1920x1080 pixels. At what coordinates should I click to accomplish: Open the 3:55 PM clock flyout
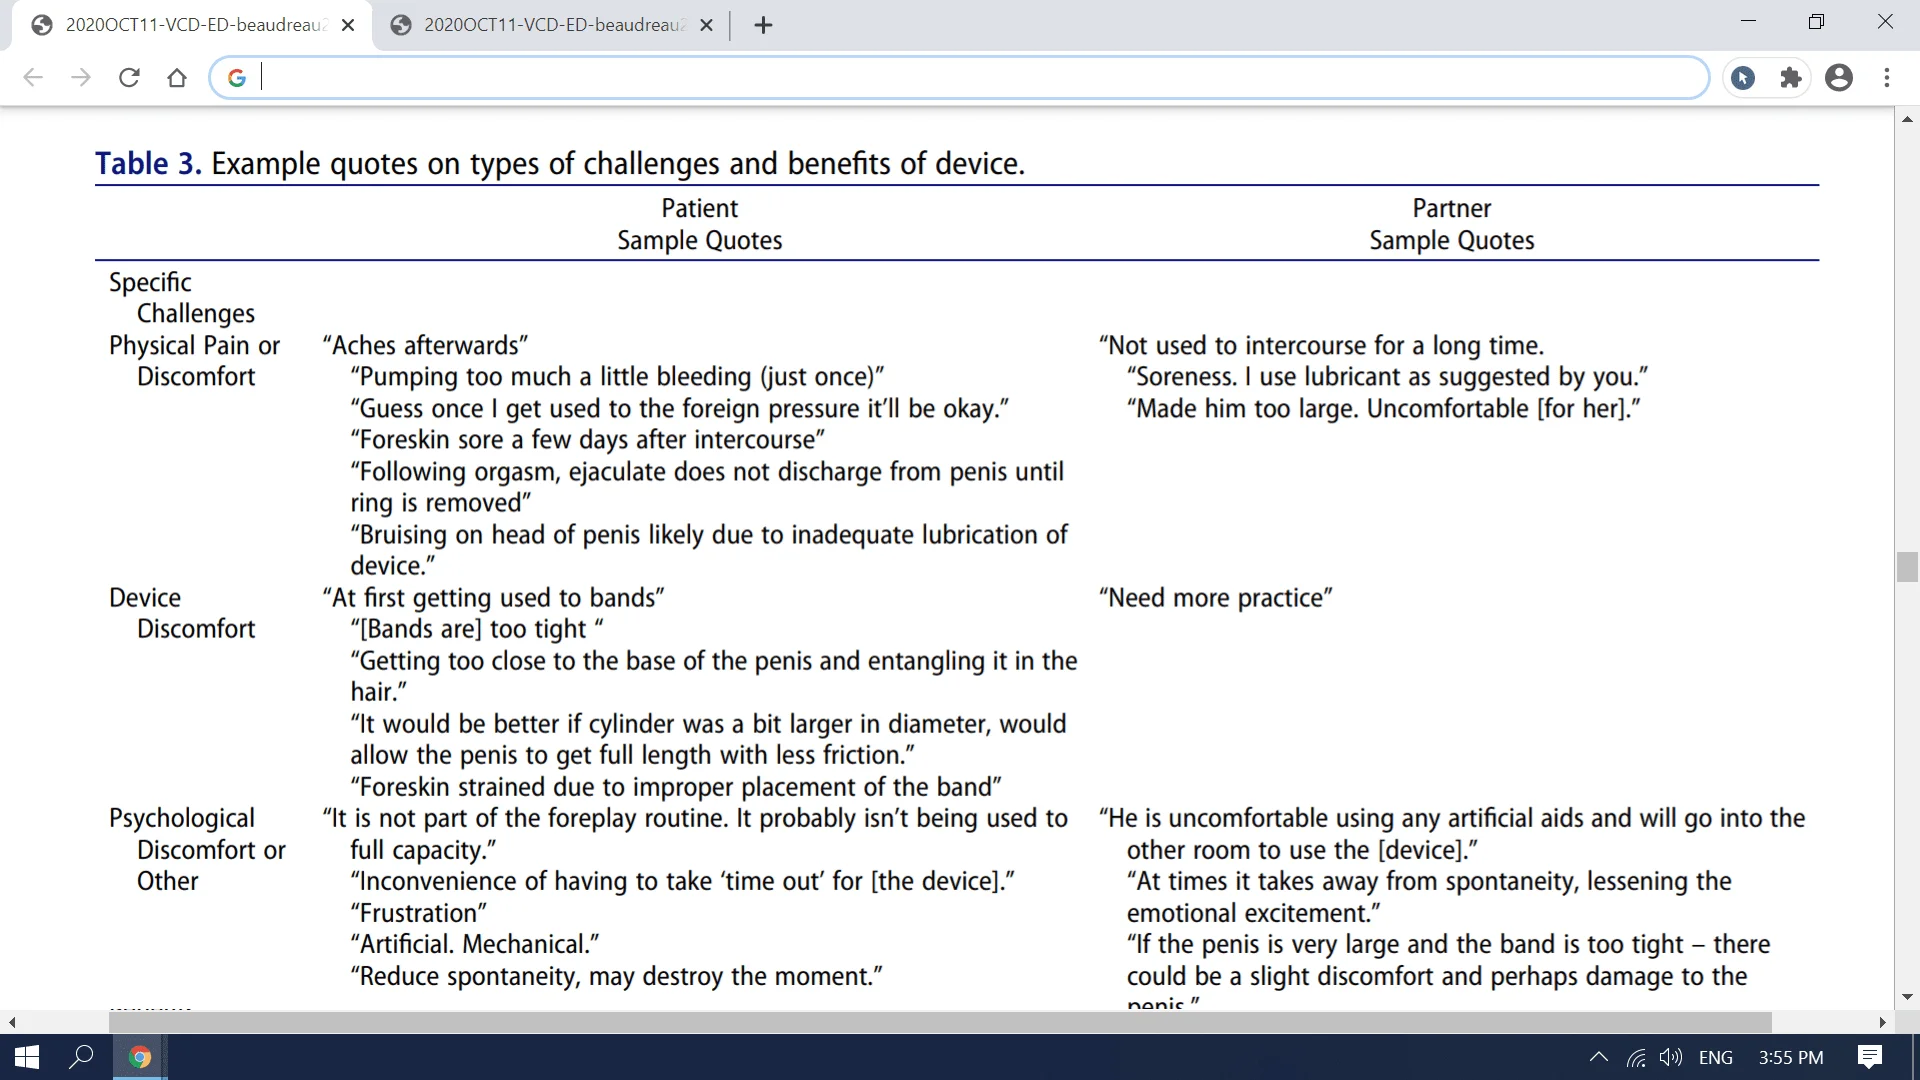1791,1057
